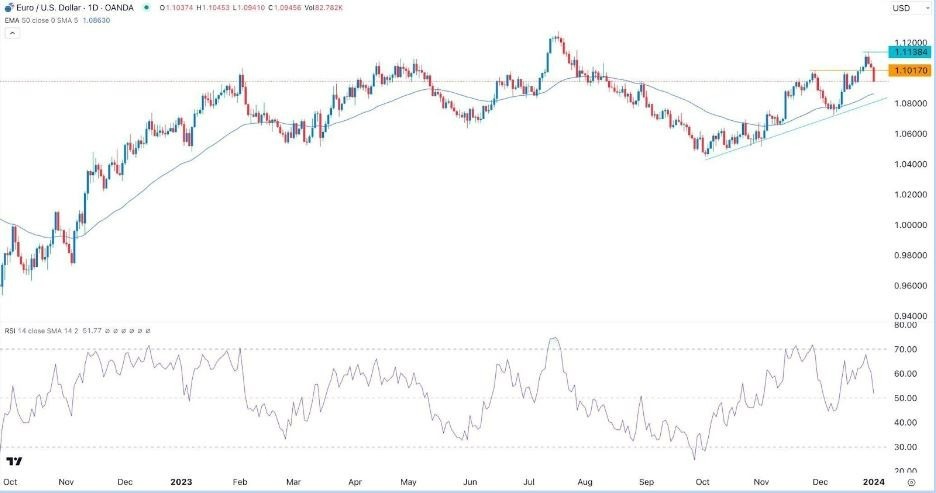Click the 1.04000 price axis label

(911, 164)
